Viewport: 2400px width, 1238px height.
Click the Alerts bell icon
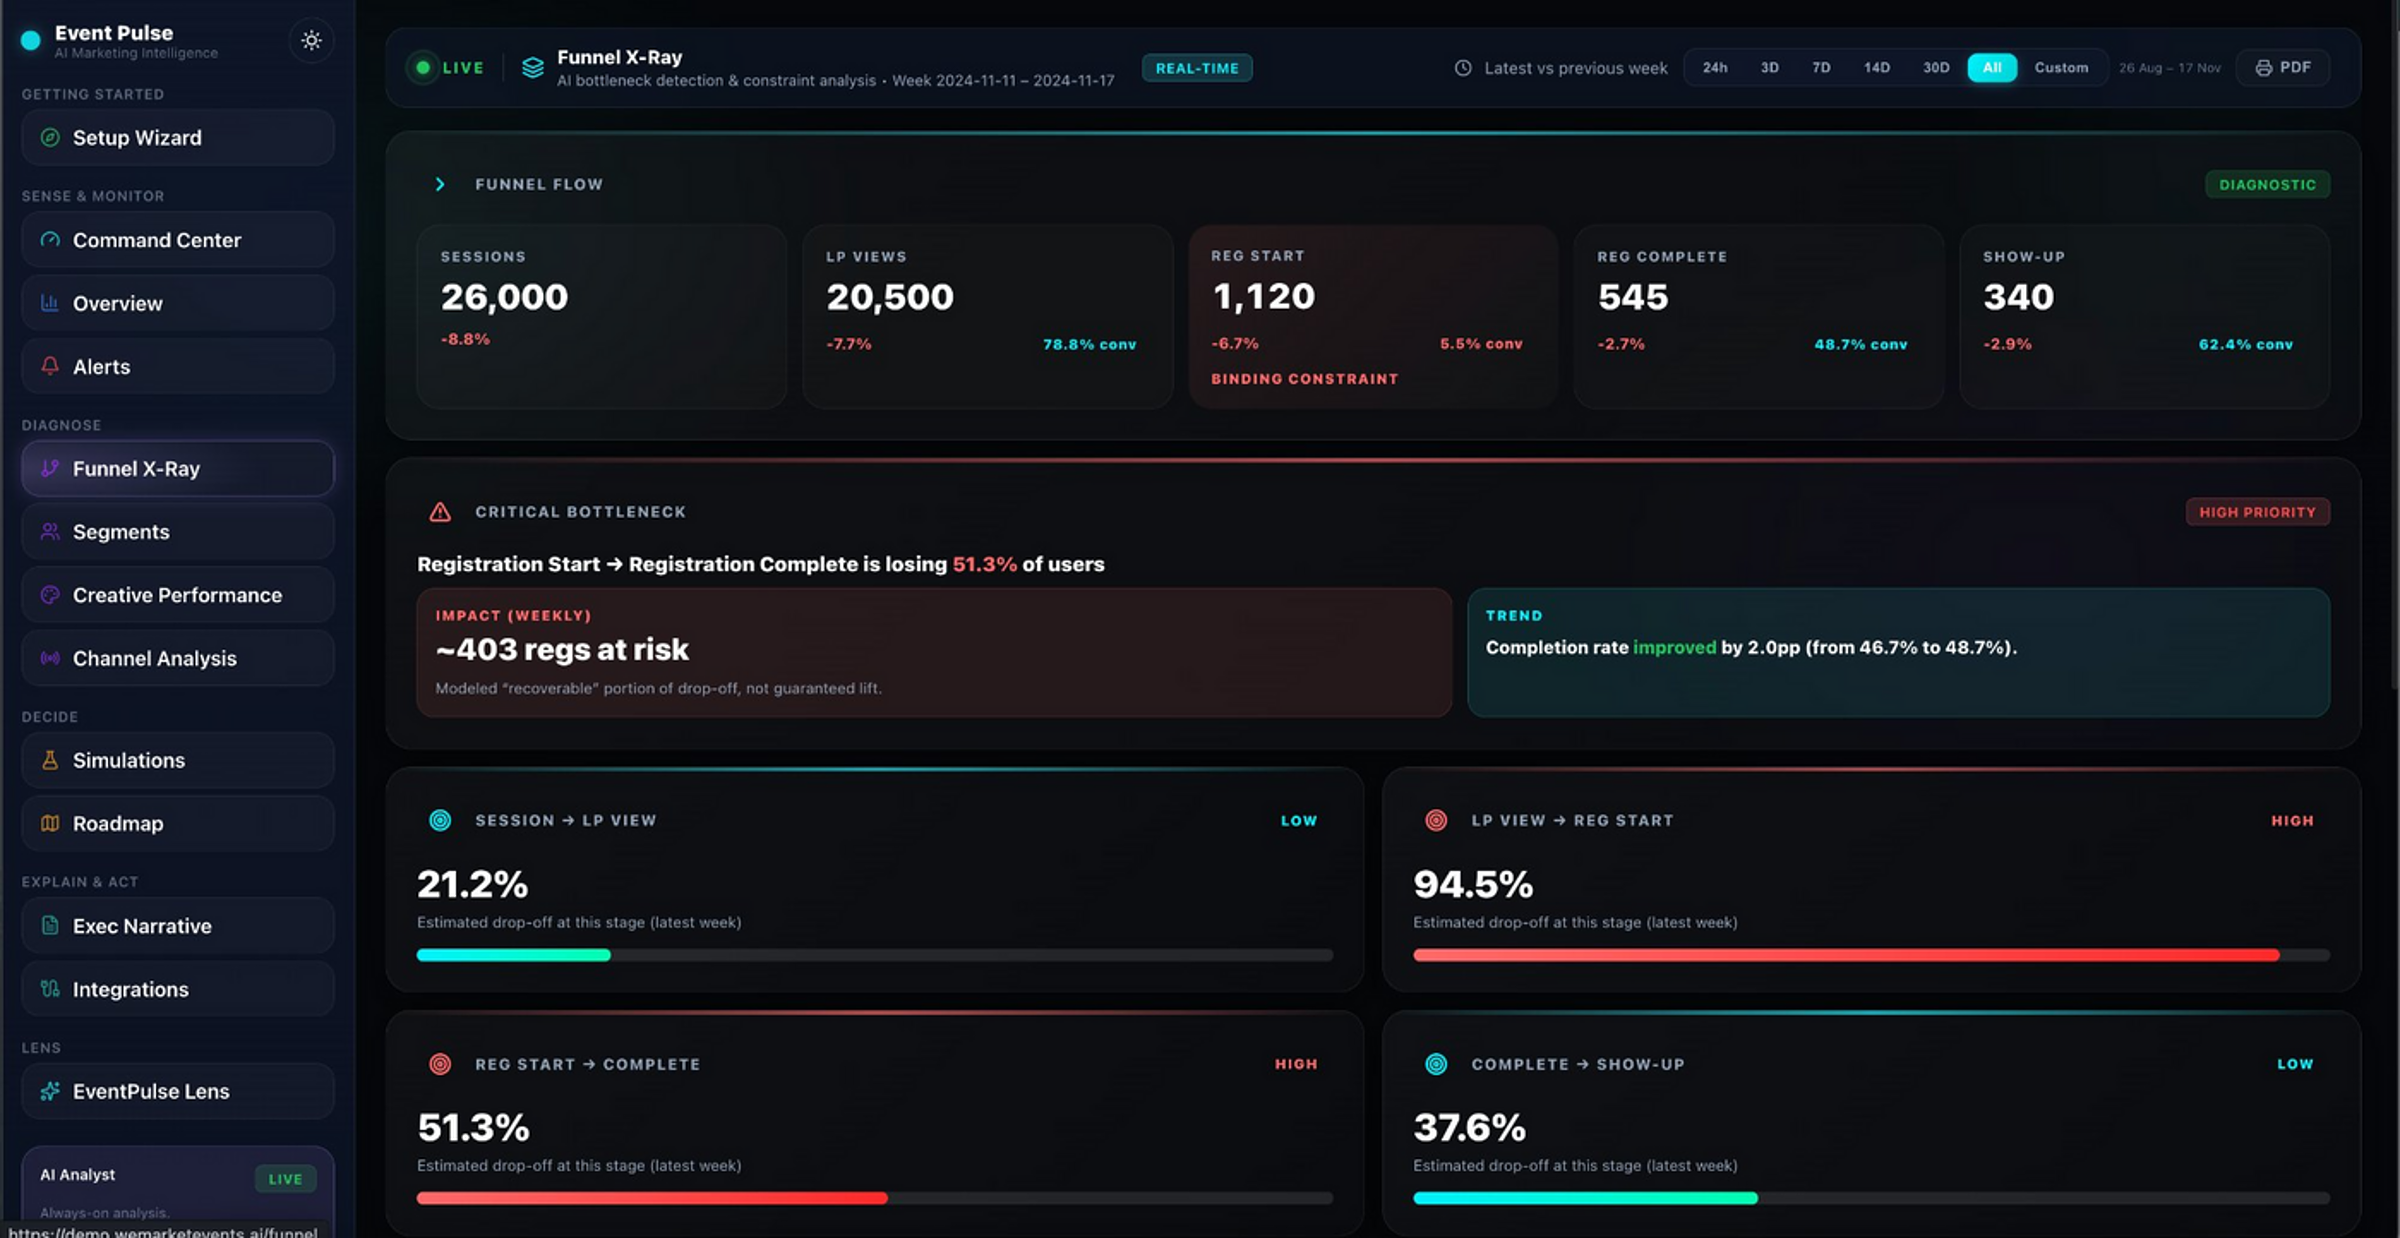coord(50,366)
